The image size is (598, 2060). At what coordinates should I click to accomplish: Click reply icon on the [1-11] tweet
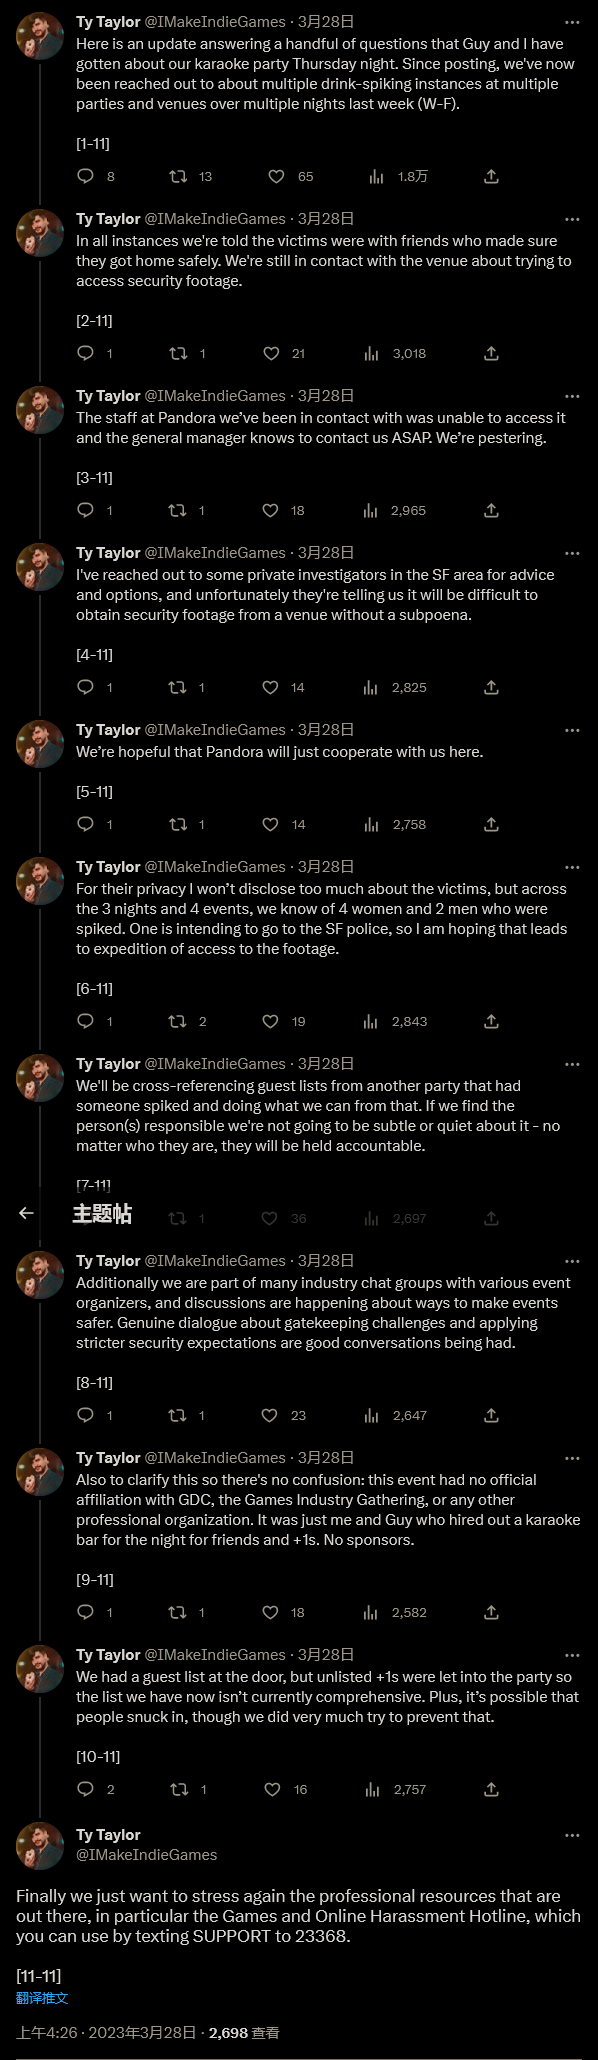86,176
